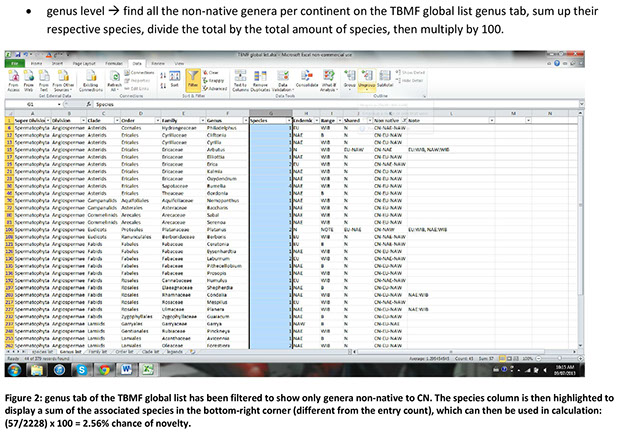Click the Remove Duplicates icon

pos(260,80)
